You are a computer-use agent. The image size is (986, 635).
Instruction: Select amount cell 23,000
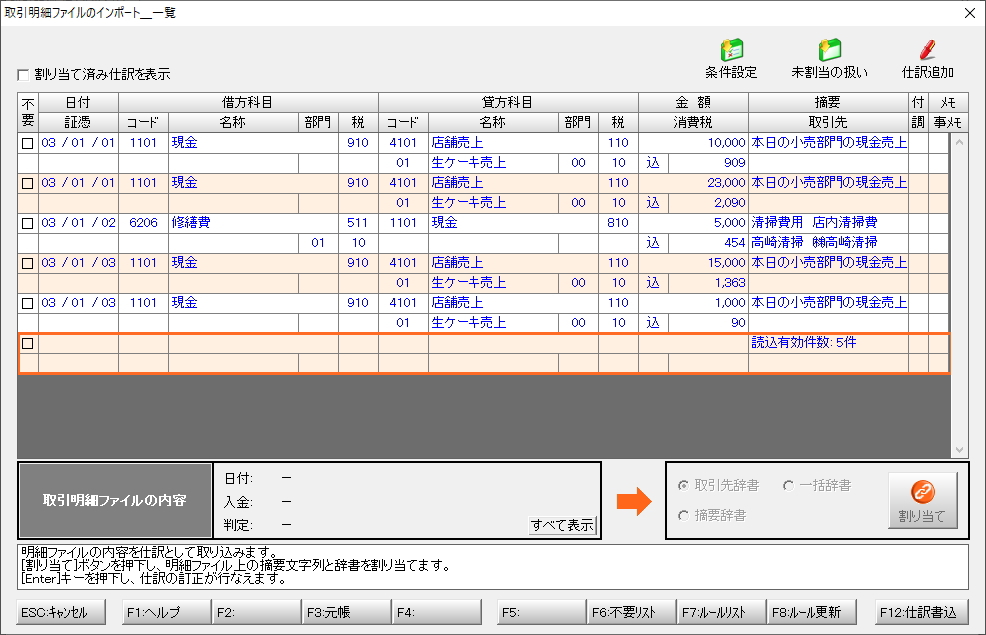pos(694,183)
